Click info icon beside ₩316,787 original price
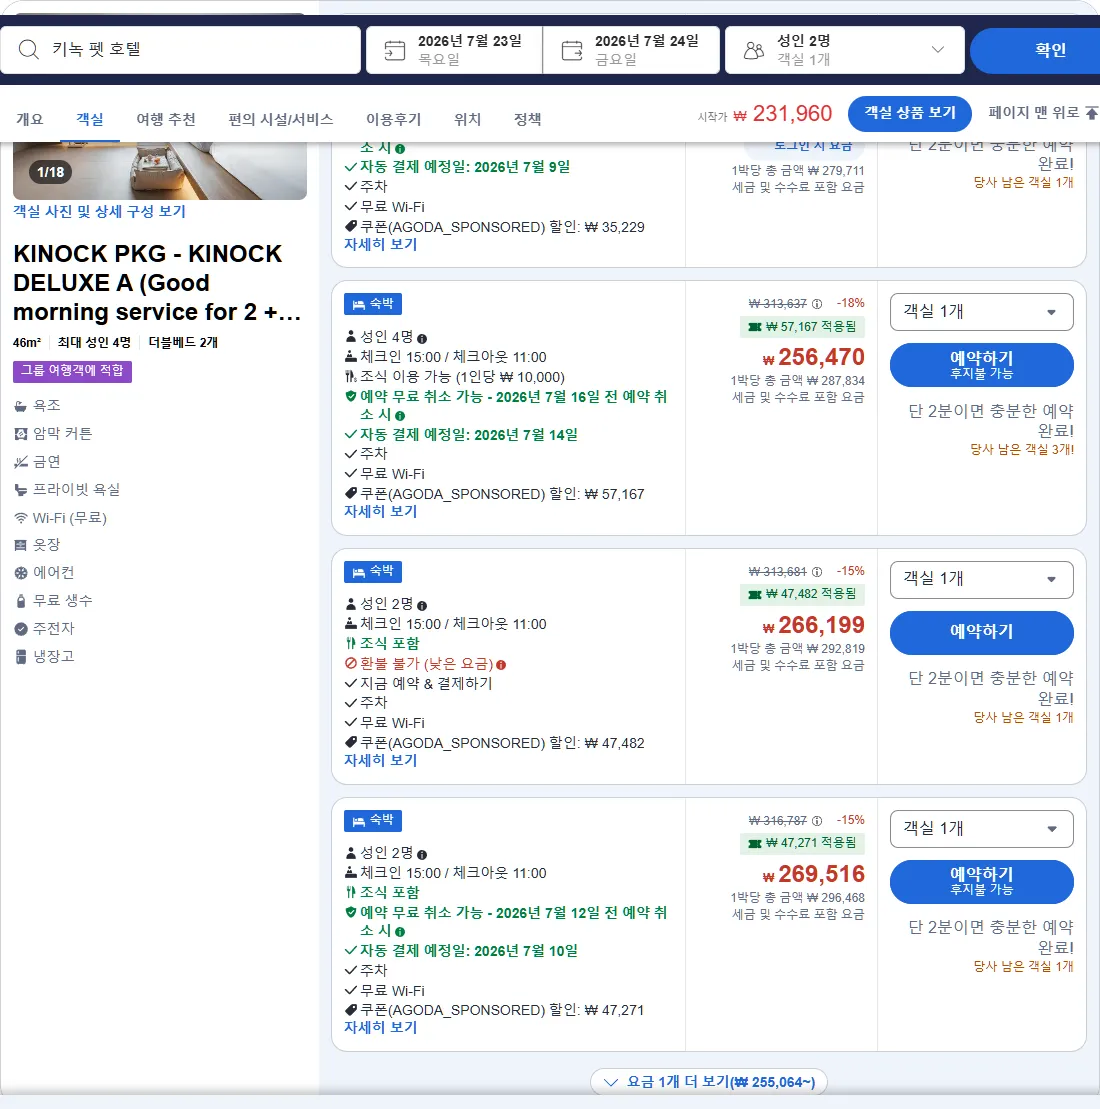The width and height of the screenshot is (1100, 1109). click(817, 820)
